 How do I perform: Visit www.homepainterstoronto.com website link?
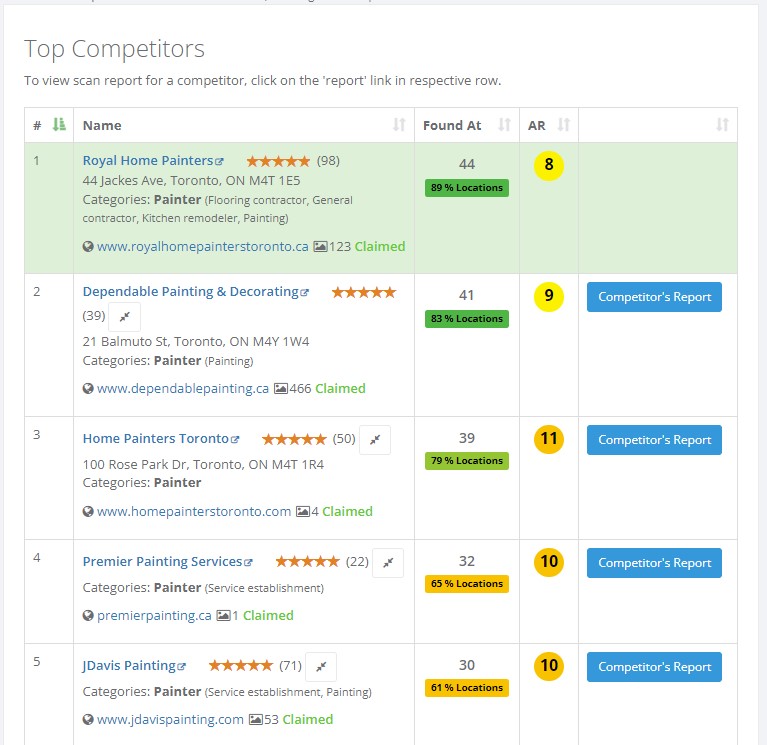(x=194, y=511)
